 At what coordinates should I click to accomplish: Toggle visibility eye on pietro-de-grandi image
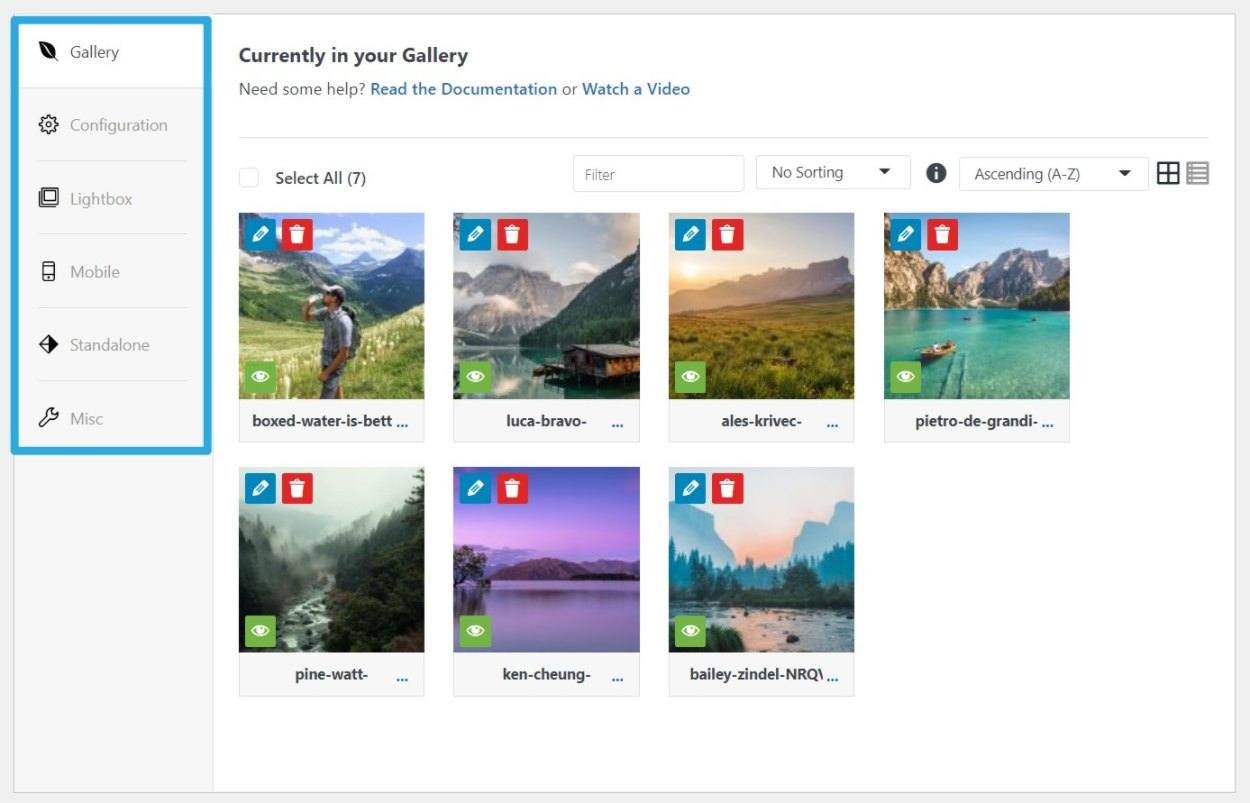coord(905,377)
